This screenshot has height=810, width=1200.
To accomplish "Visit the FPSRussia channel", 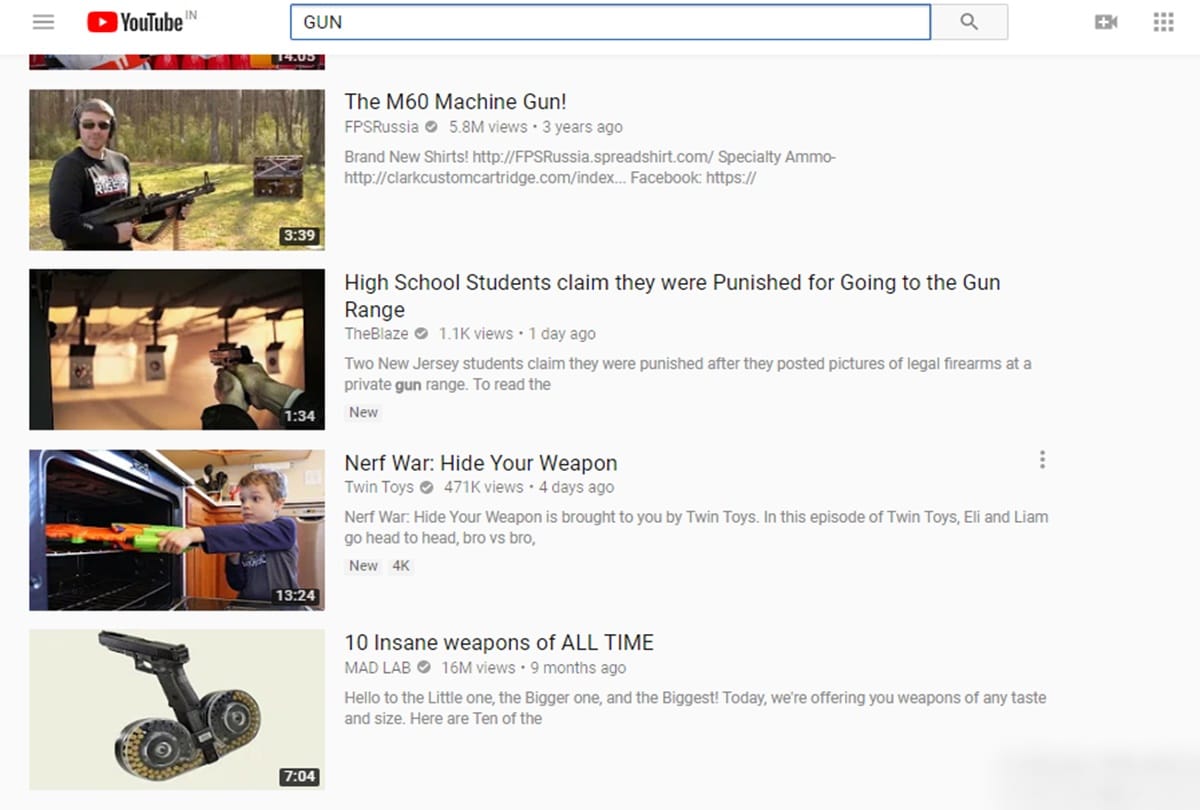I will point(381,127).
